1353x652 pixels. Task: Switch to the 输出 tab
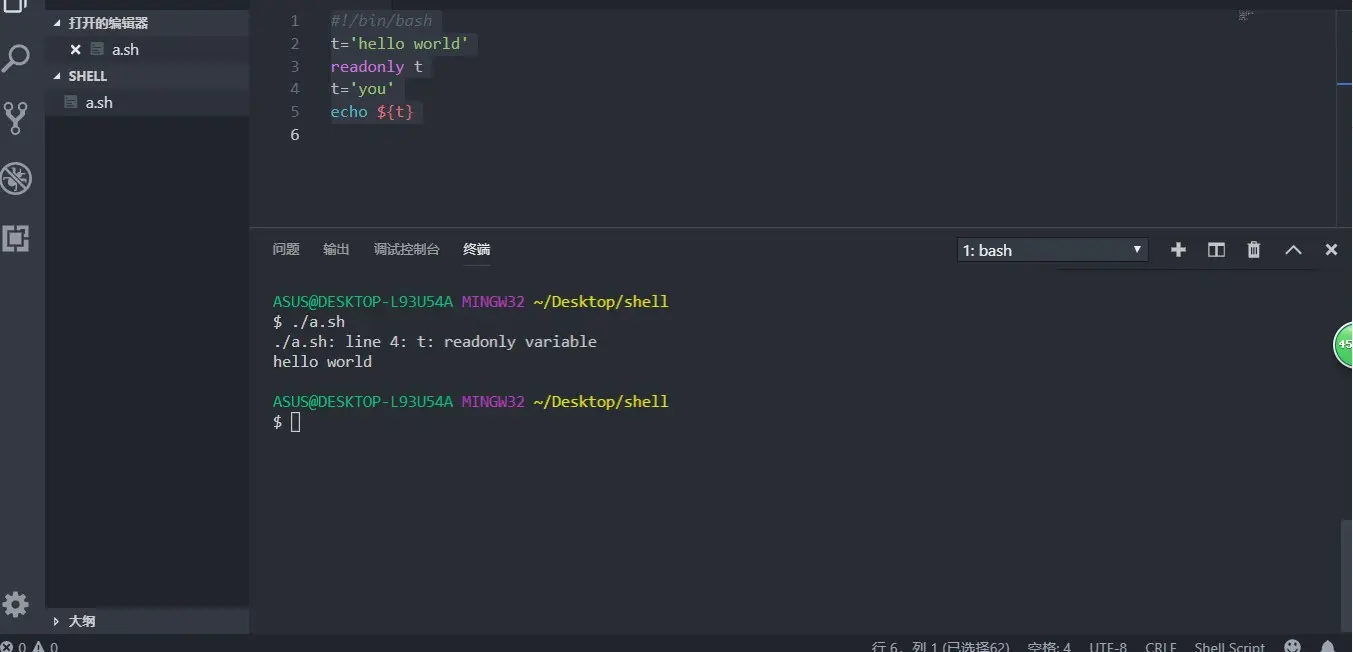[336, 249]
